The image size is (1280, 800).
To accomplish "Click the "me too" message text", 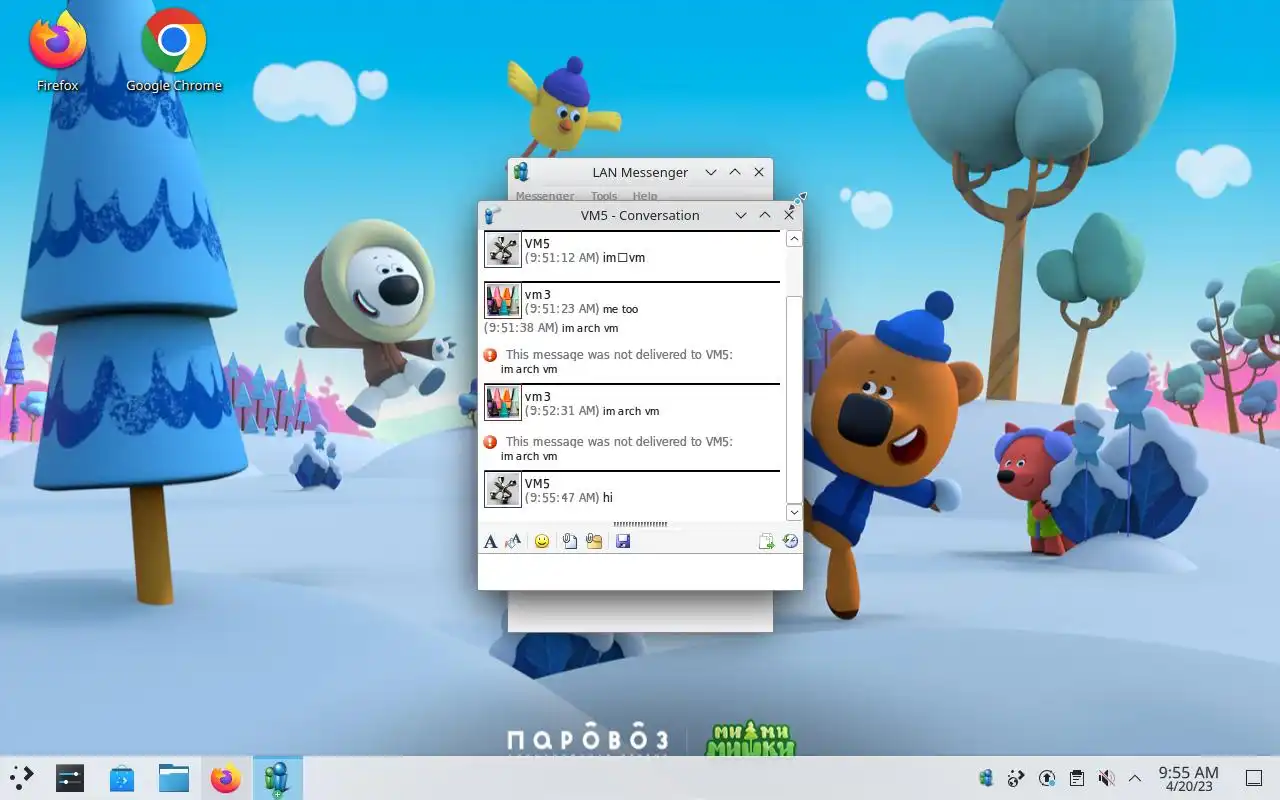I will [620, 310].
